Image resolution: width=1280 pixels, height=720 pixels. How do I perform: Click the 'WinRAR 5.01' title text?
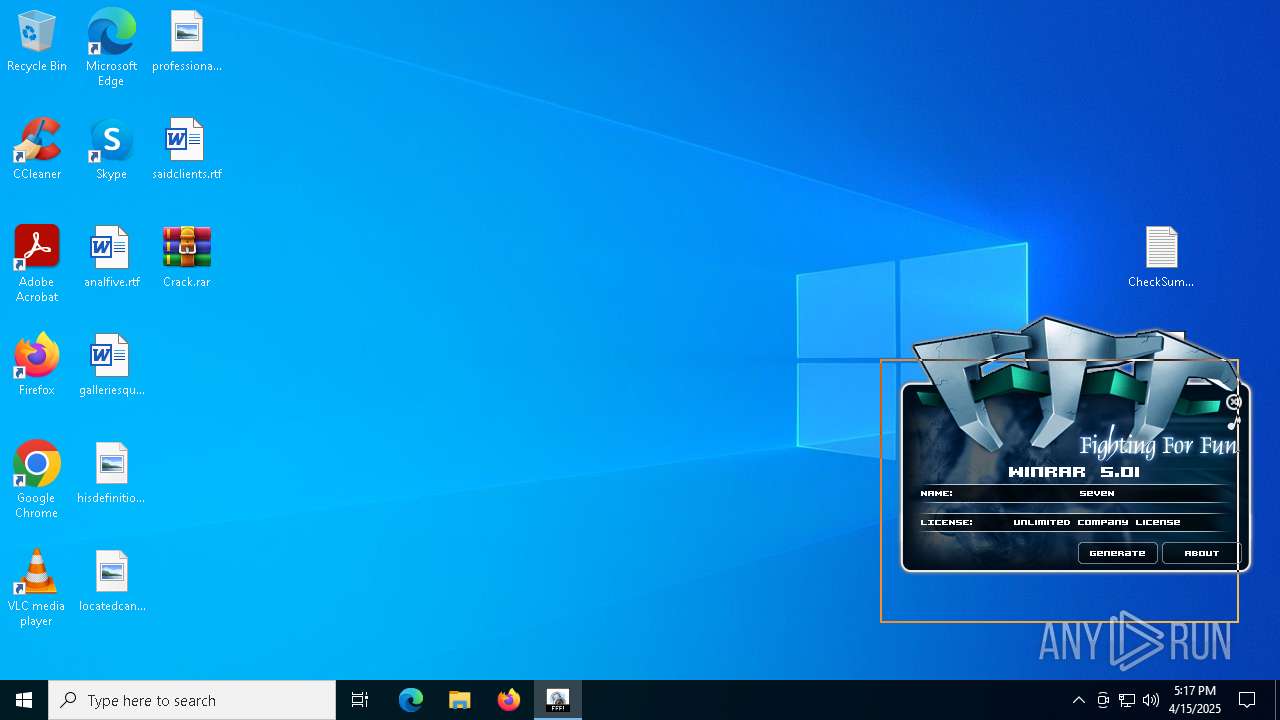1074,472
